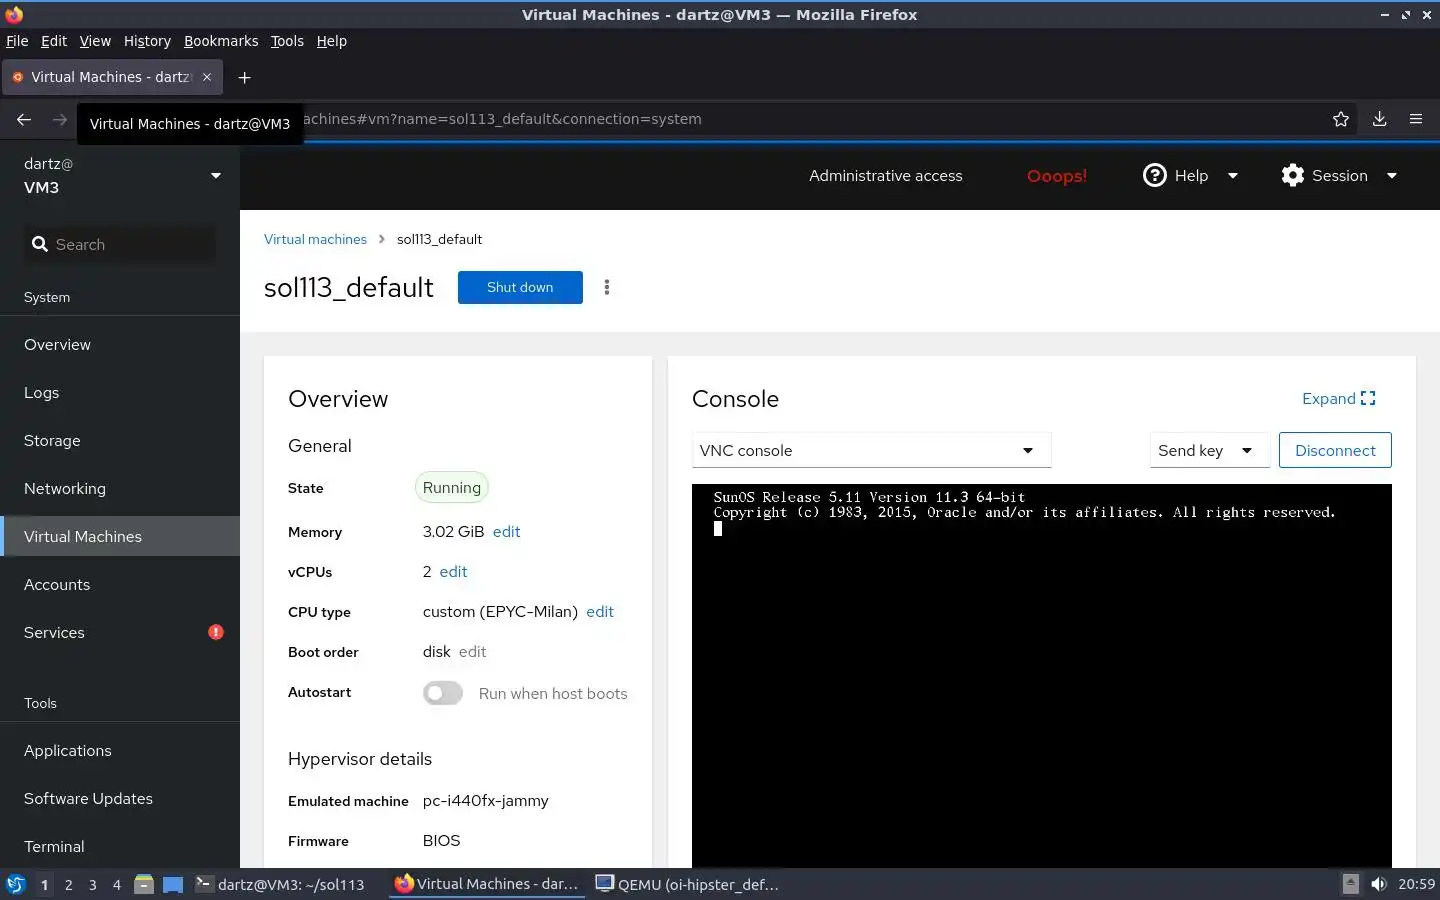
Task: Go to Accounts in the sidebar
Action: click(120, 584)
